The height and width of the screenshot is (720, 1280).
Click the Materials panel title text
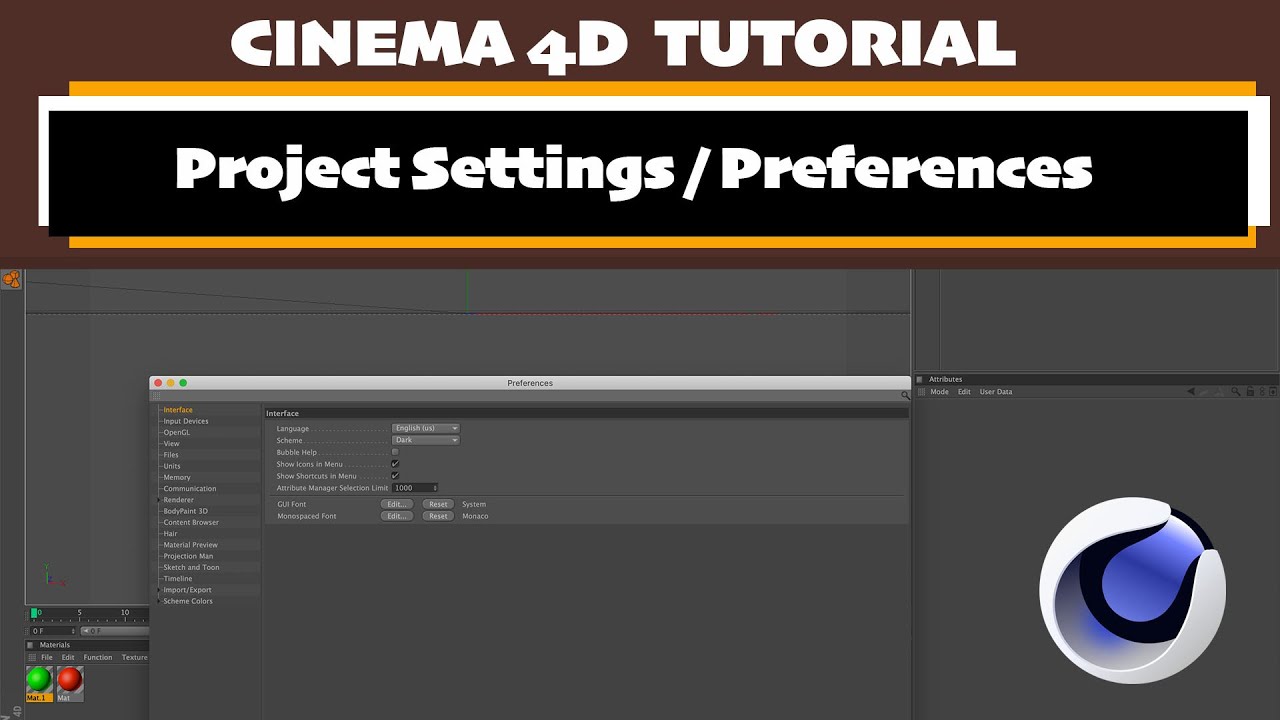[55, 645]
